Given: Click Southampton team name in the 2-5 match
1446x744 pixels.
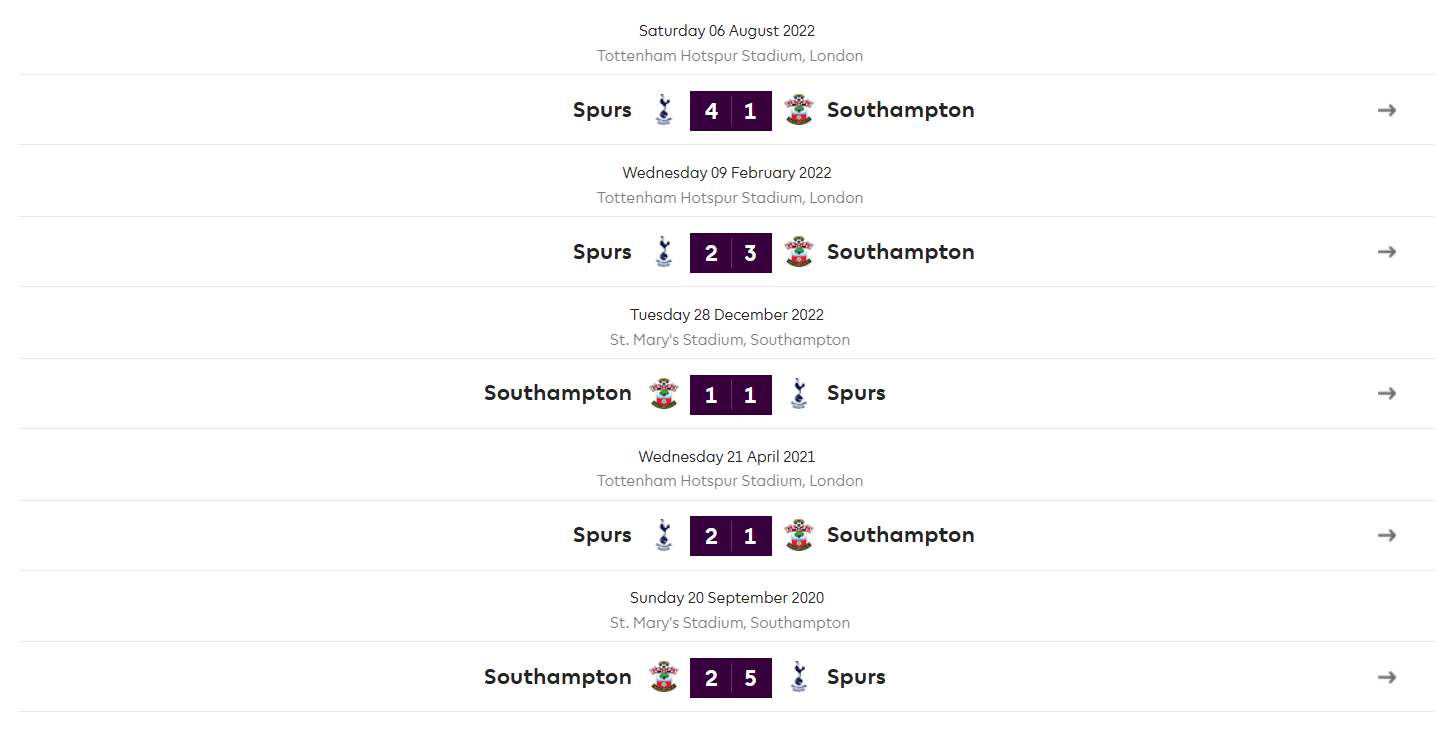Looking at the screenshot, I should [558, 677].
